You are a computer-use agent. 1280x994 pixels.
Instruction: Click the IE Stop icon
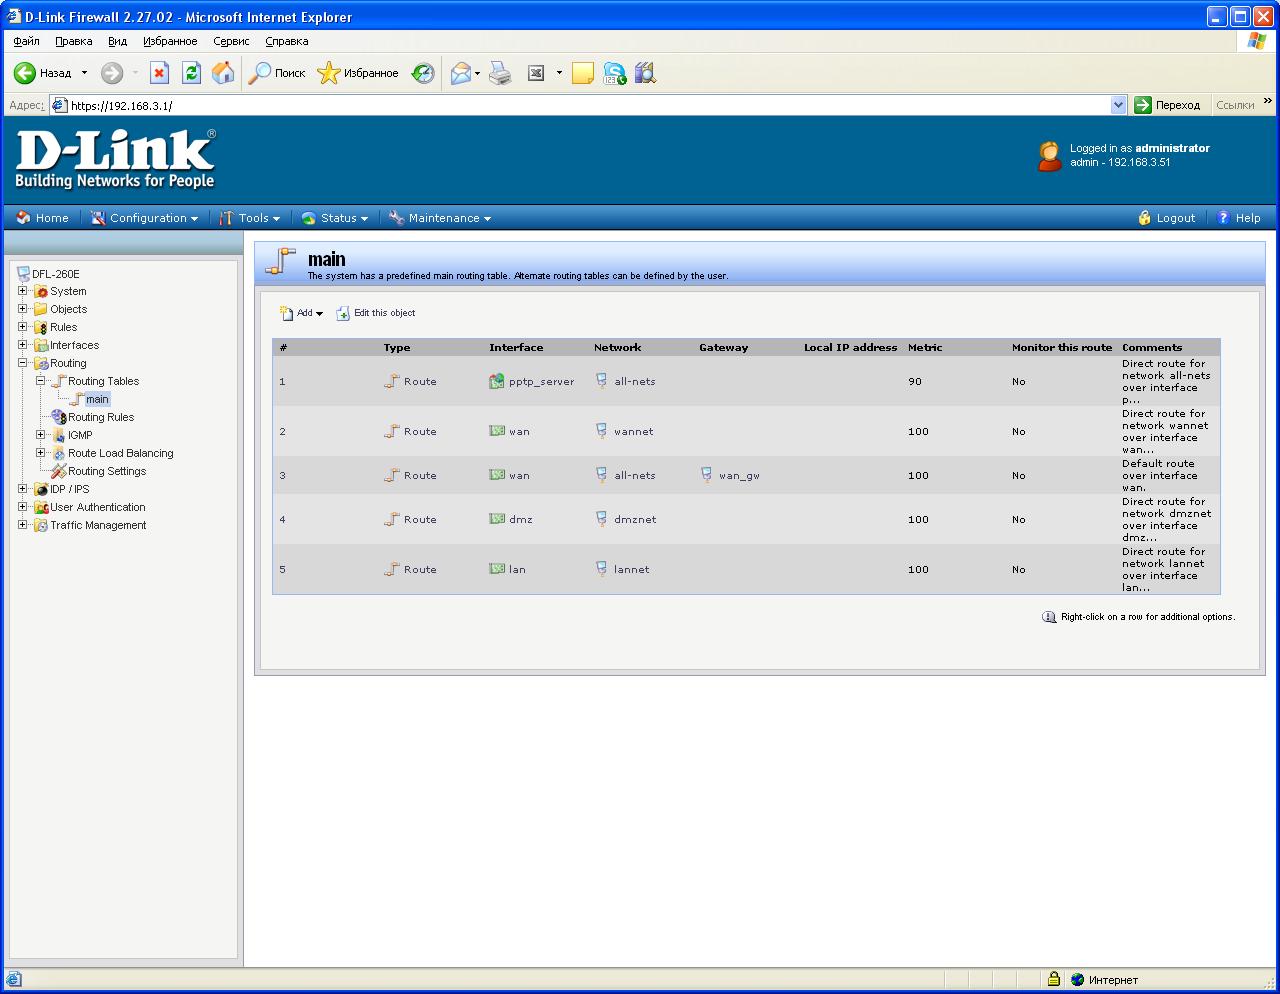pos(159,73)
